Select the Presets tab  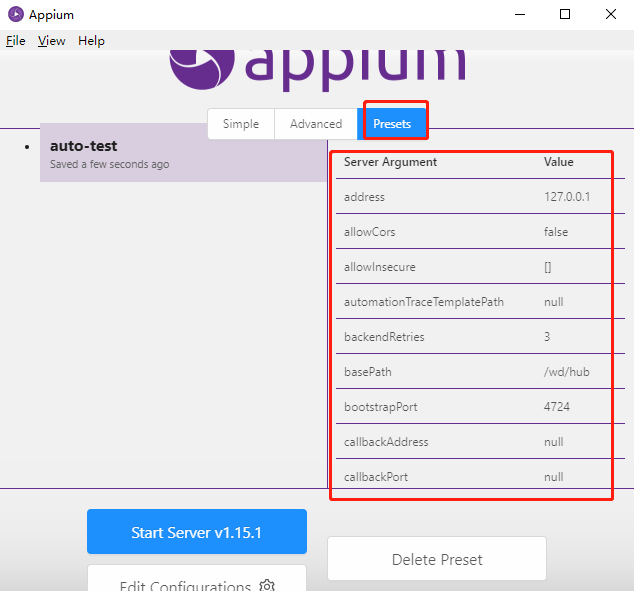[392, 124]
